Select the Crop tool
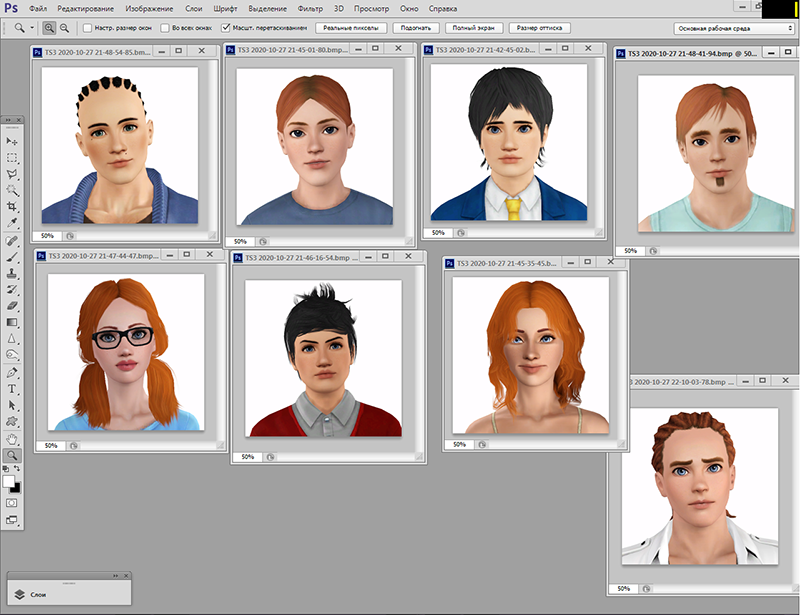 pyautogui.click(x=12, y=207)
